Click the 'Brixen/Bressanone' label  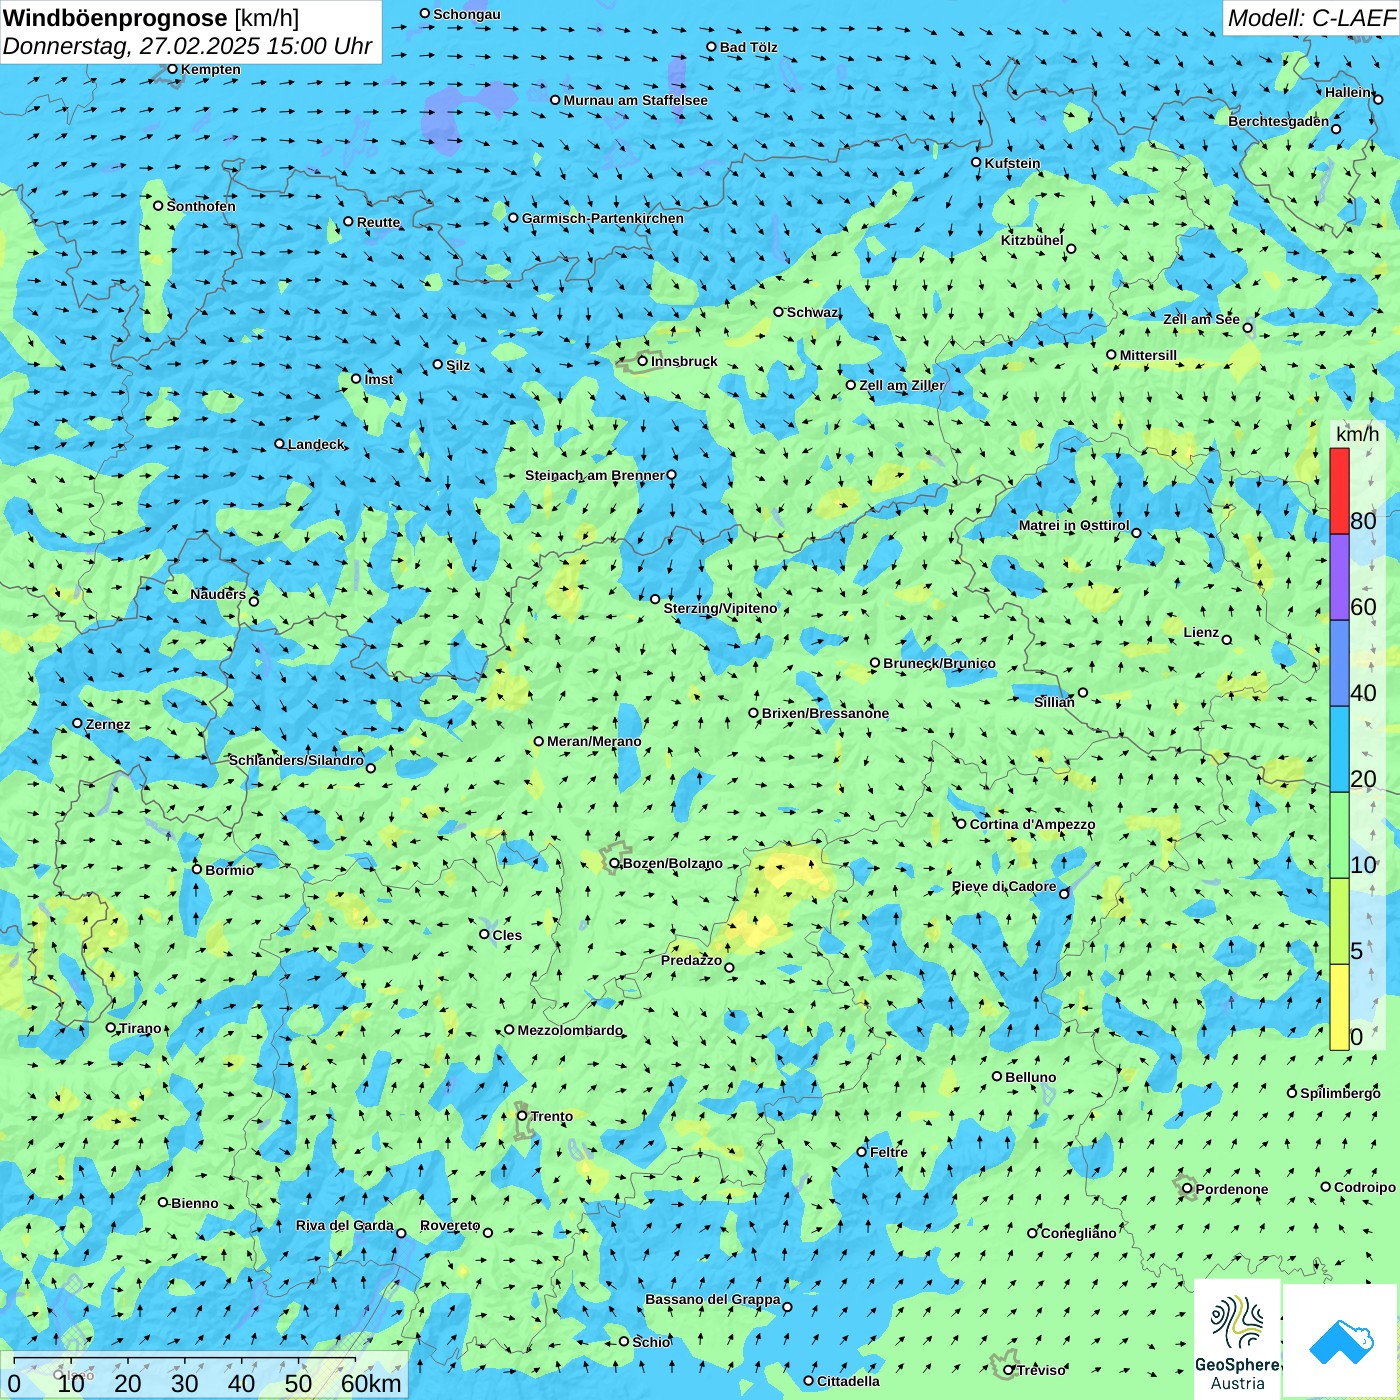(x=825, y=713)
